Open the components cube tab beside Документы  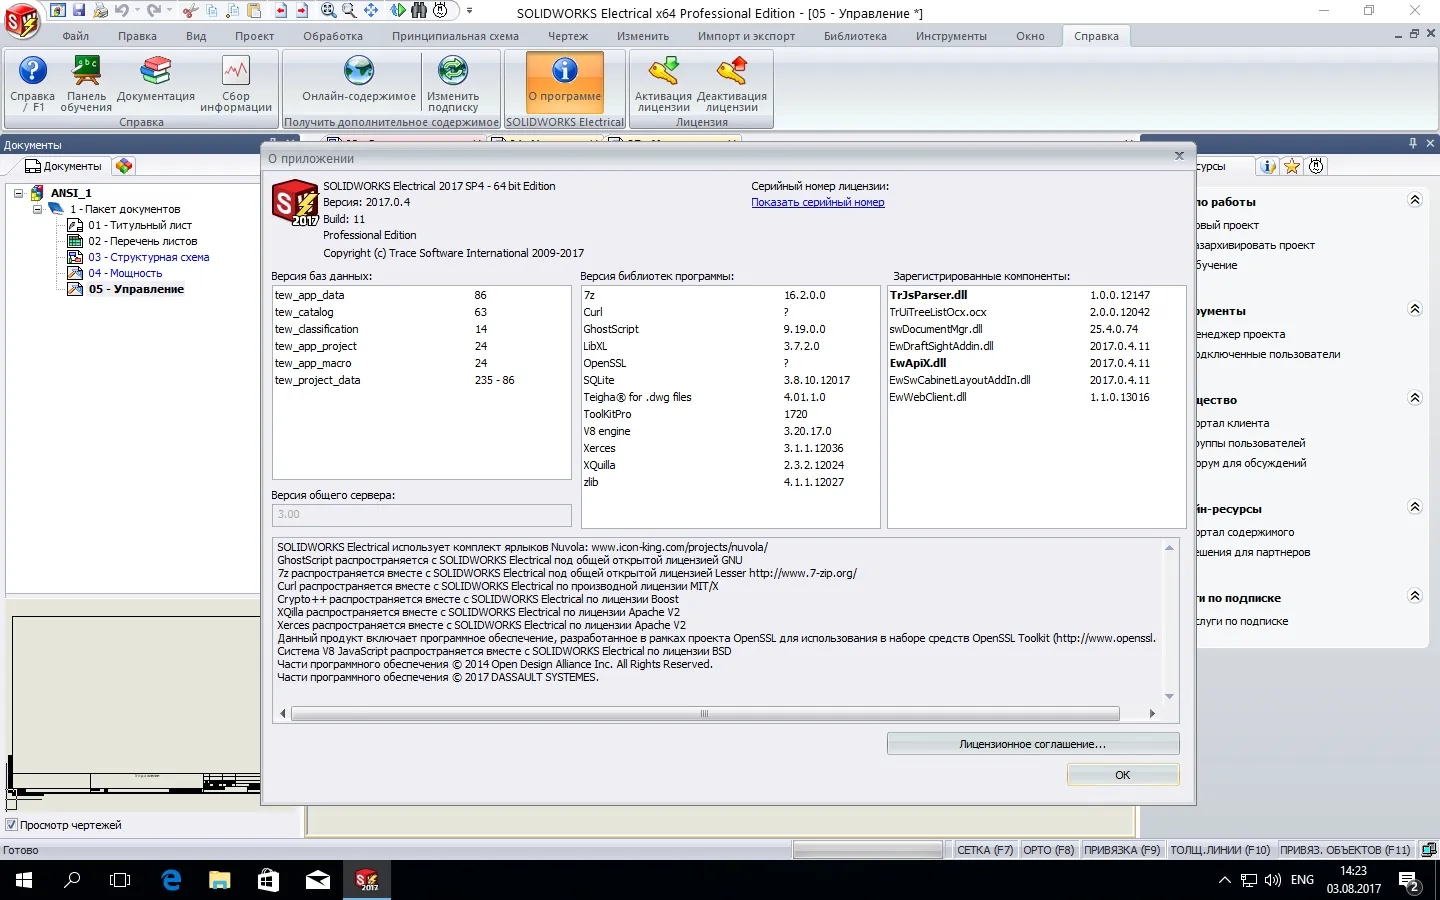(x=124, y=166)
